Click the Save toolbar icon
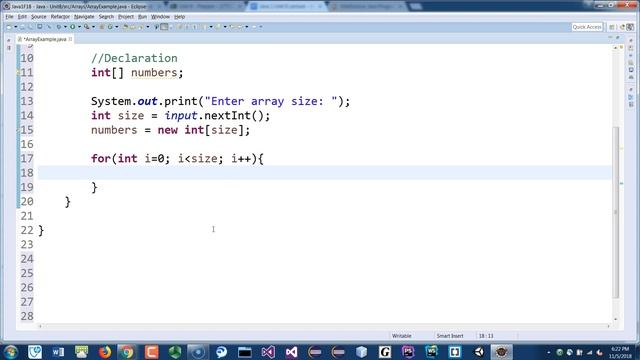The image size is (640, 360). [x=22, y=27]
